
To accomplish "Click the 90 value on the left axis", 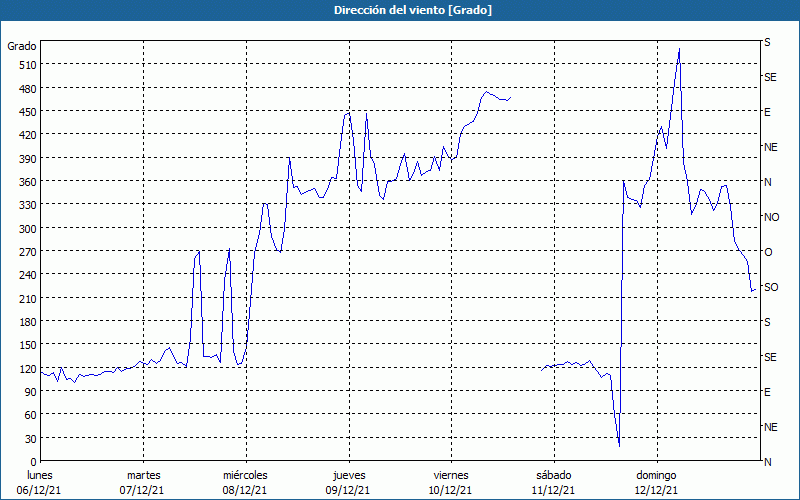I will pyautogui.click(x=30, y=392).
